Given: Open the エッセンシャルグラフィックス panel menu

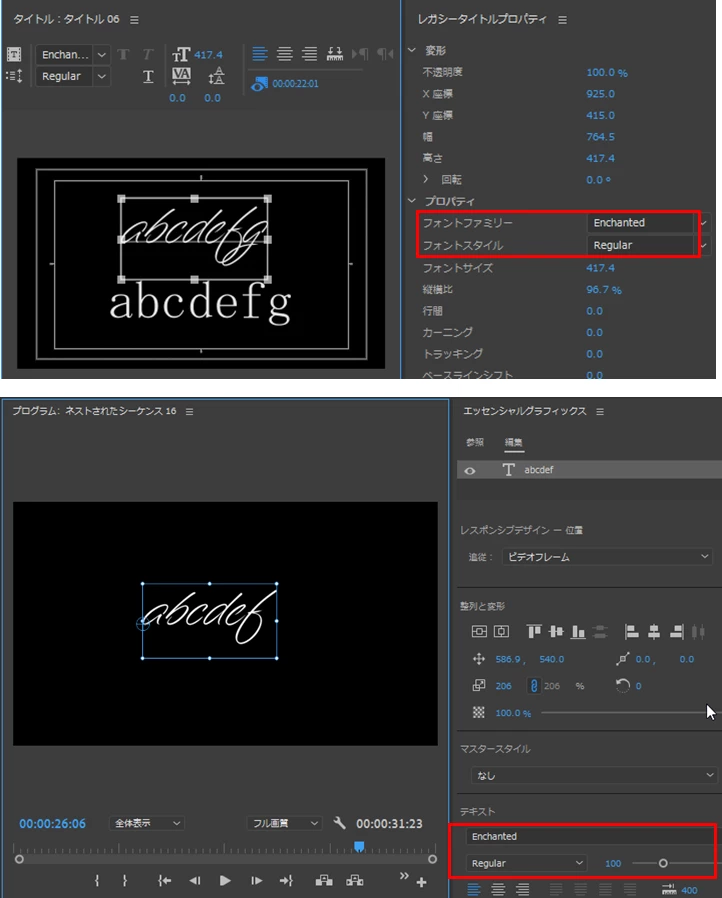Looking at the screenshot, I should (x=599, y=412).
